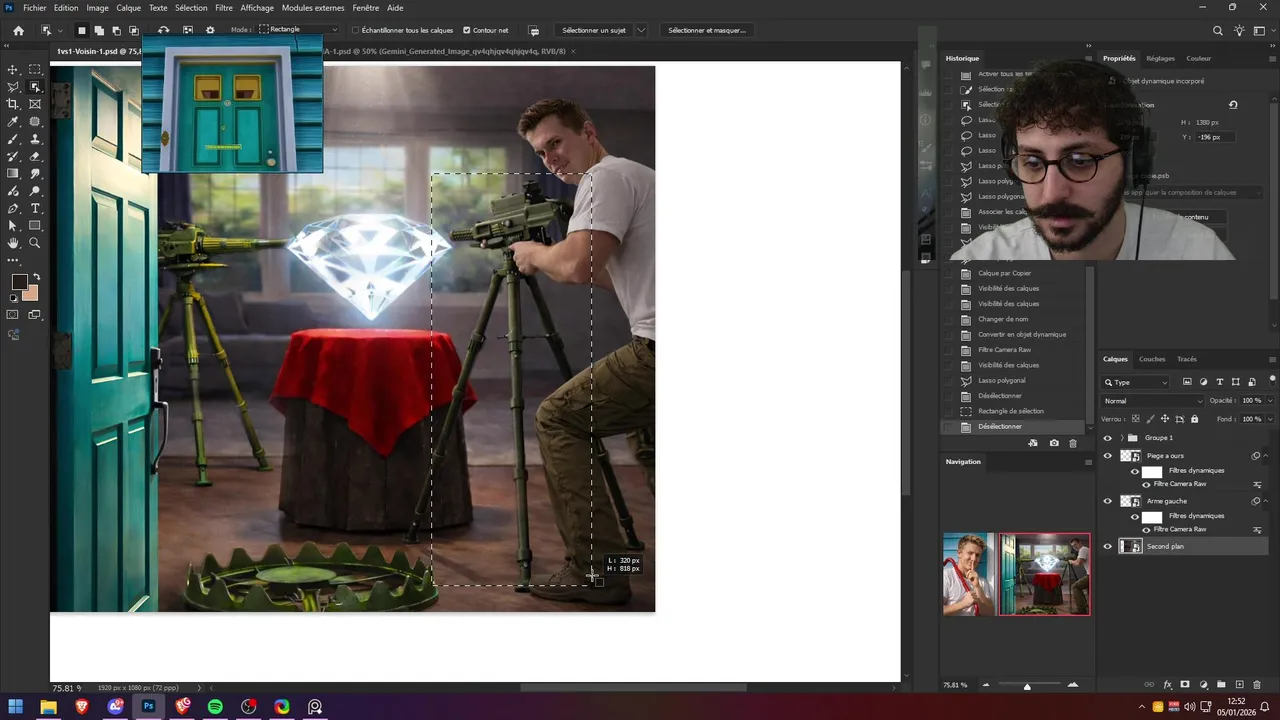The width and height of the screenshot is (1280, 720).
Task: Open the layer Type filter dropdown
Action: [x=1135, y=382]
